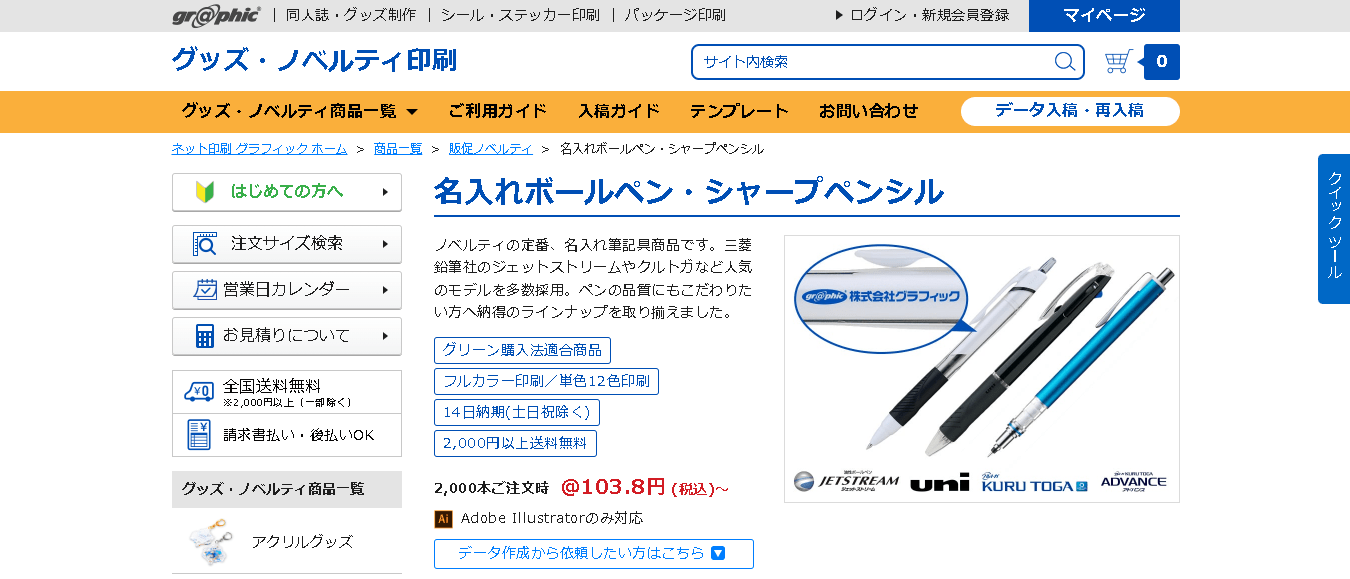
Task: Expand ログイン・新規会員登録 arrow link
Action: pos(921,15)
